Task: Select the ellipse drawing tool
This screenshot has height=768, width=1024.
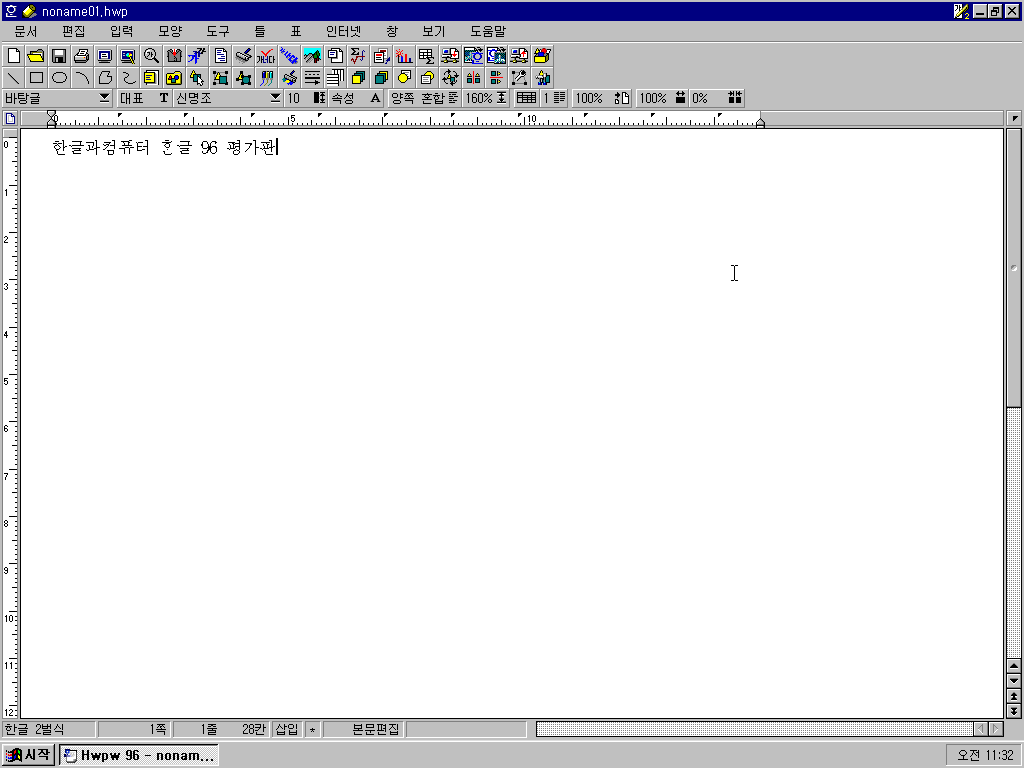Action: [x=59, y=78]
